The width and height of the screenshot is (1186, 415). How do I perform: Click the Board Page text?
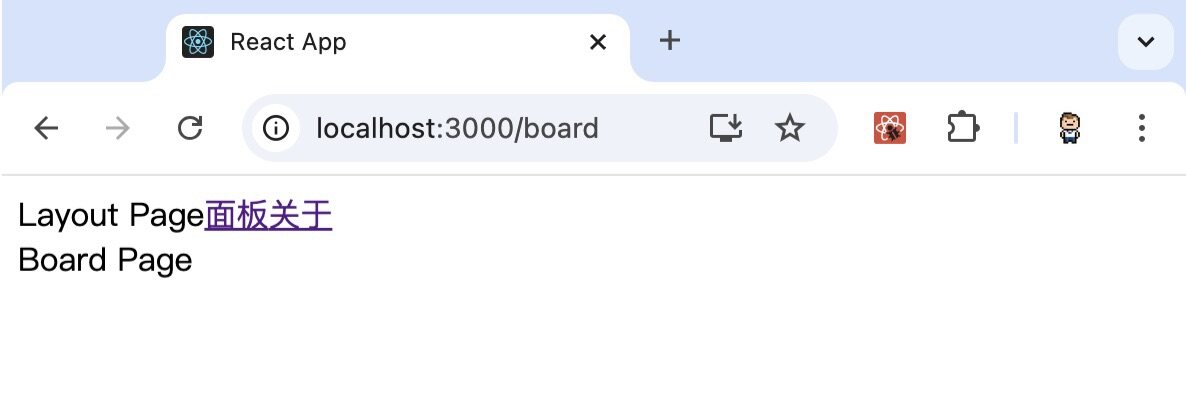[x=105, y=260]
